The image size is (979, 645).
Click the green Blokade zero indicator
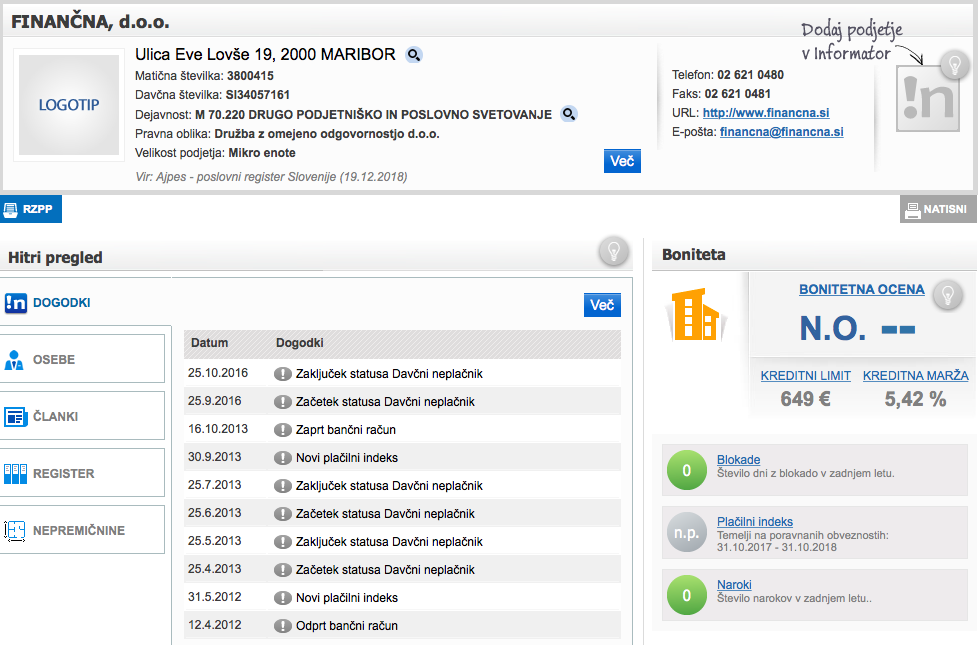point(686,470)
